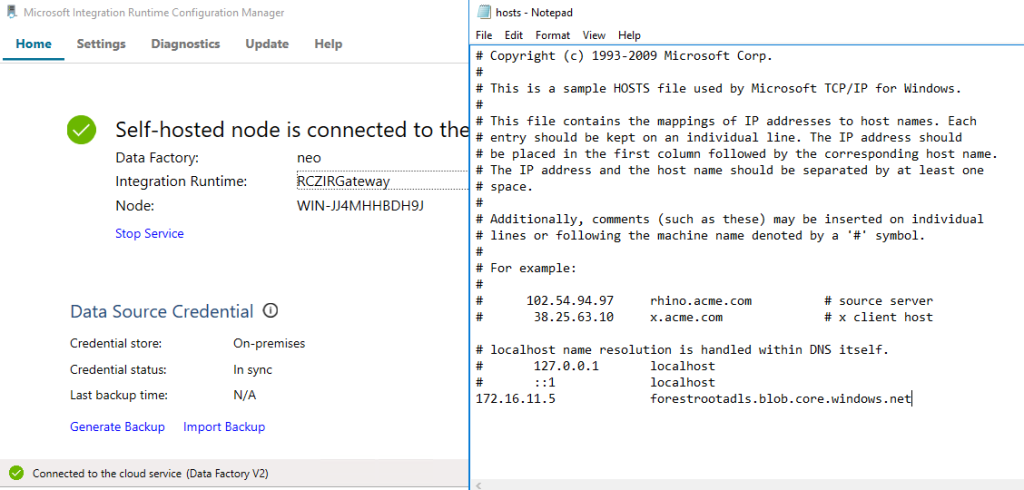Click forestrootadls.blob.core.windows.net in hosts file
Screen dimensions: 1024x490
[780, 399]
